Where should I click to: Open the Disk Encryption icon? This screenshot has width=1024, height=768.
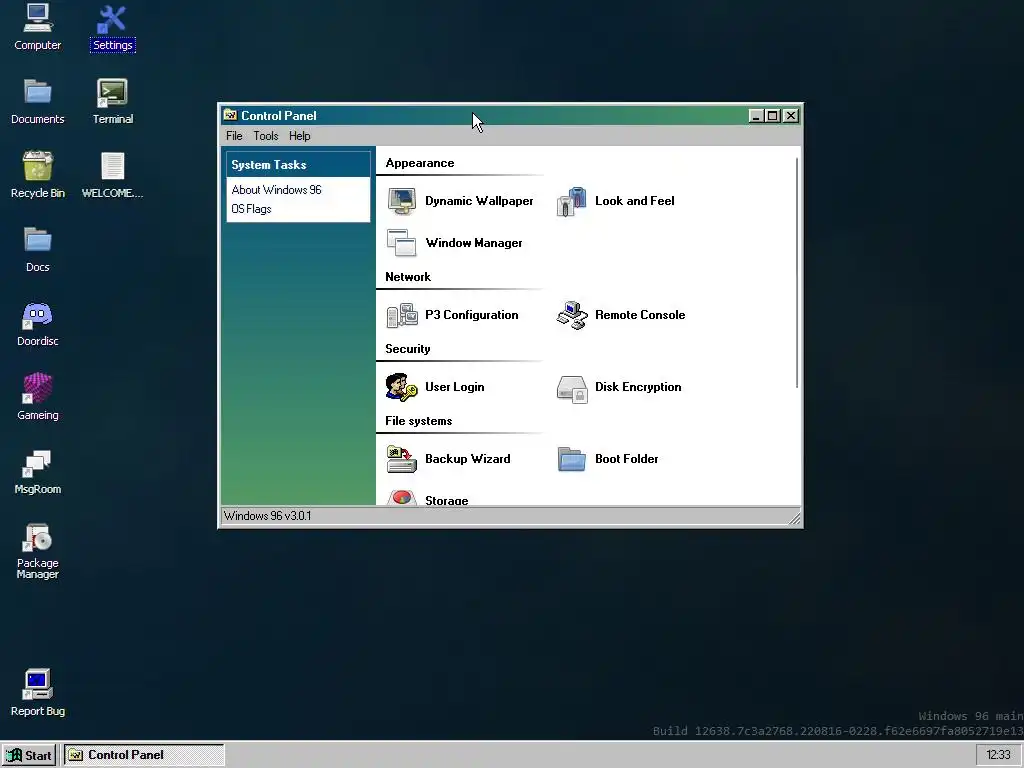(571, 388)
